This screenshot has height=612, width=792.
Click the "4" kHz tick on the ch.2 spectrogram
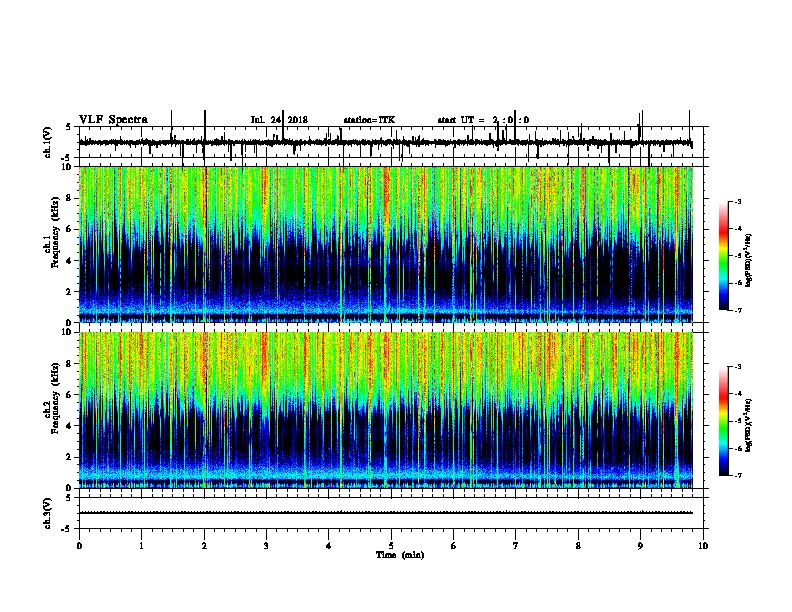point(70,426)
